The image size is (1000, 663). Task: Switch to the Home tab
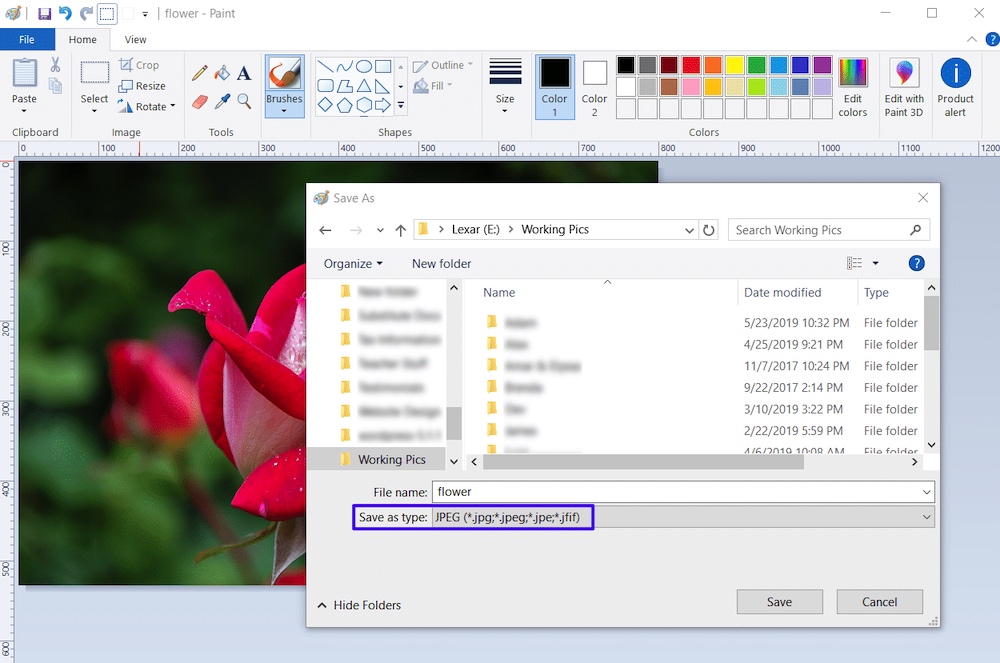pos(83,40)
